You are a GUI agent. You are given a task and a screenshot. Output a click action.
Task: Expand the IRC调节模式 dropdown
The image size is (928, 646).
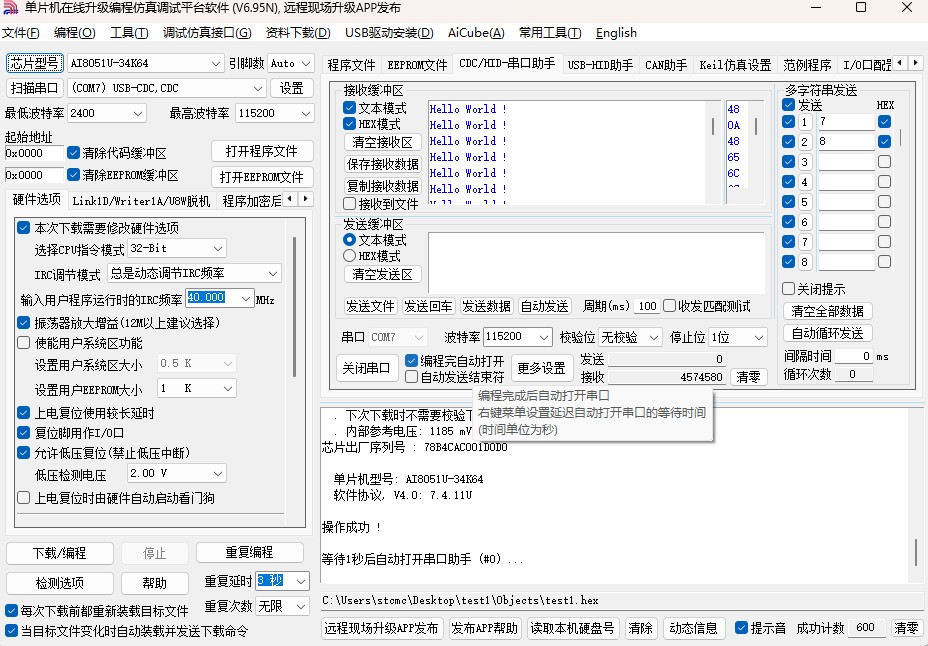coord(273,273)
